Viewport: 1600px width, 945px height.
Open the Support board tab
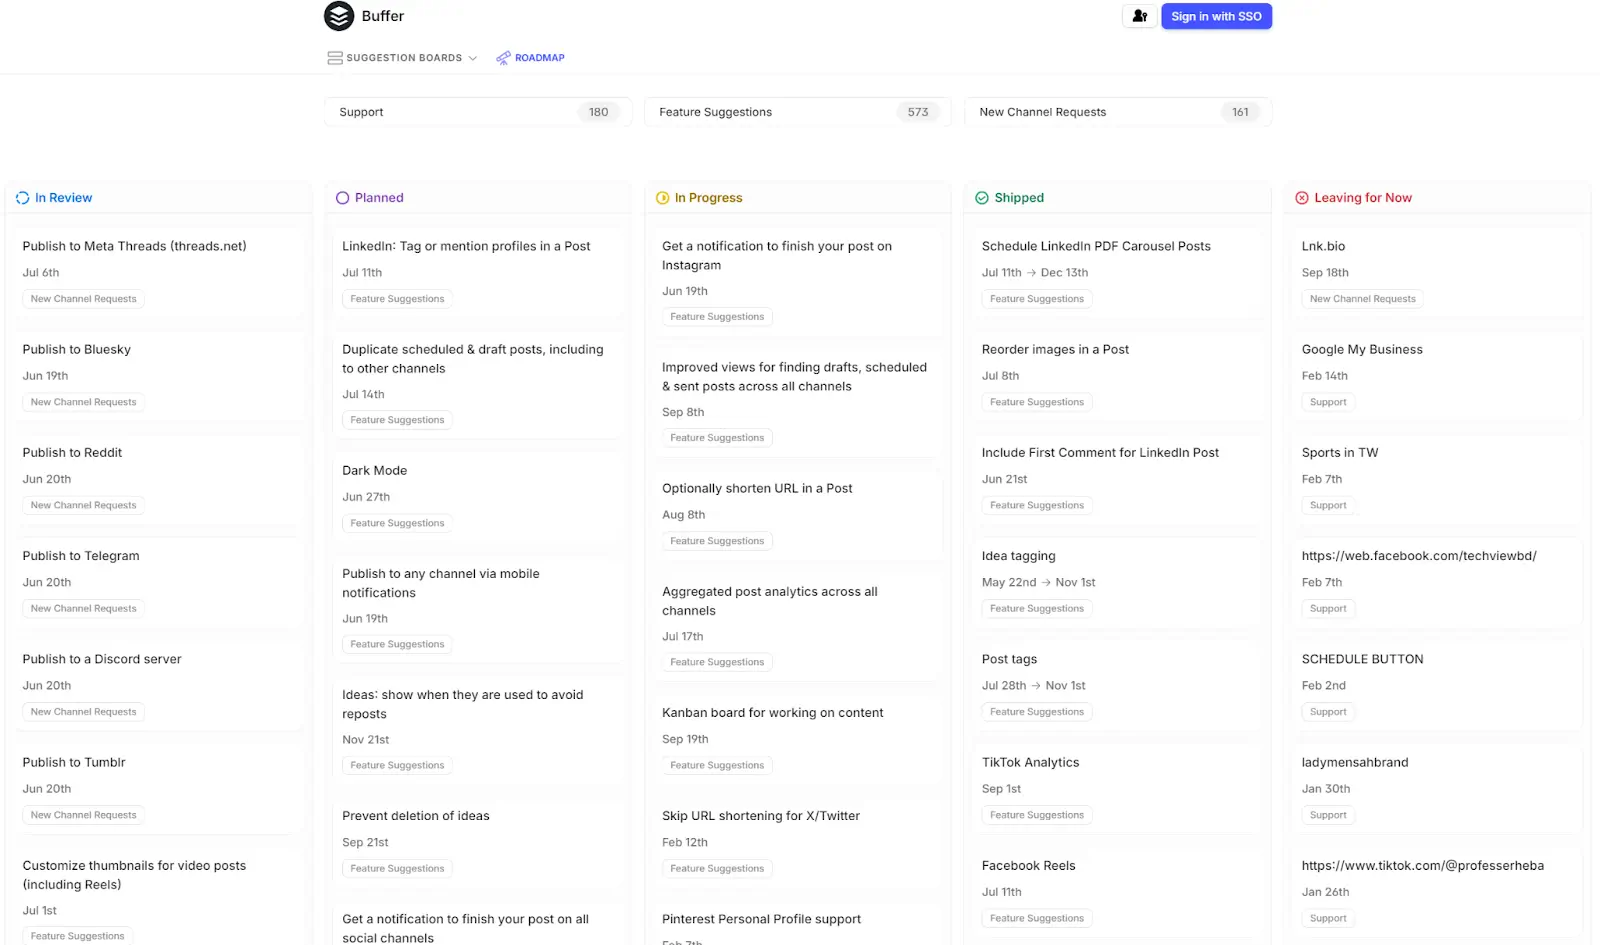(x=477, y=111)
